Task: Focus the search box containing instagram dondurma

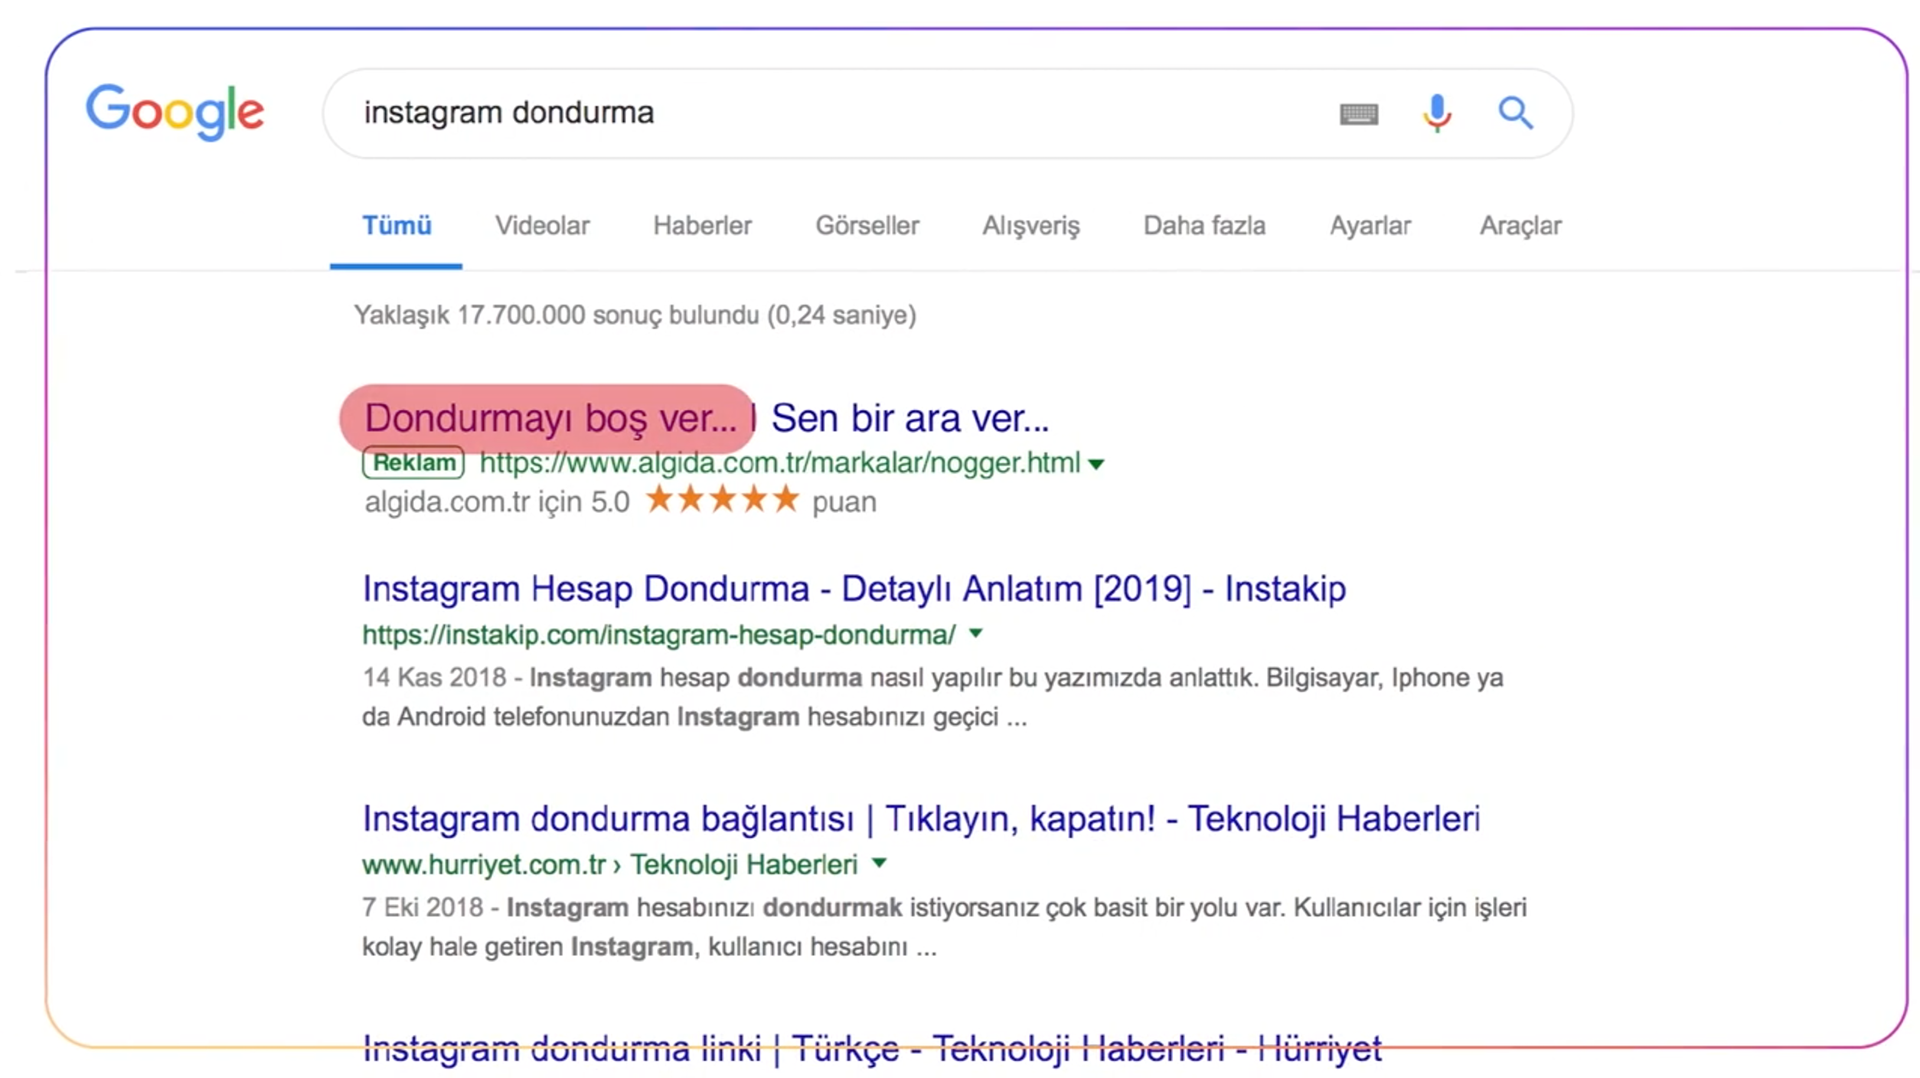Action: pyautogui.click(x=947, y=113)
